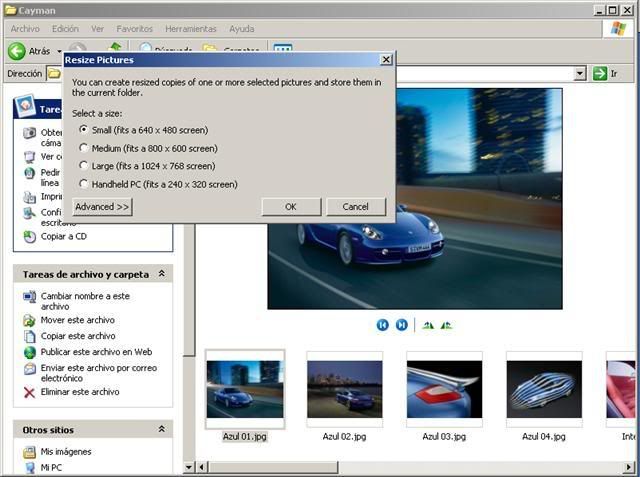Open the Archivo menu
The height and width of the screenshot is (477, 640).
(x=25, y=29)
